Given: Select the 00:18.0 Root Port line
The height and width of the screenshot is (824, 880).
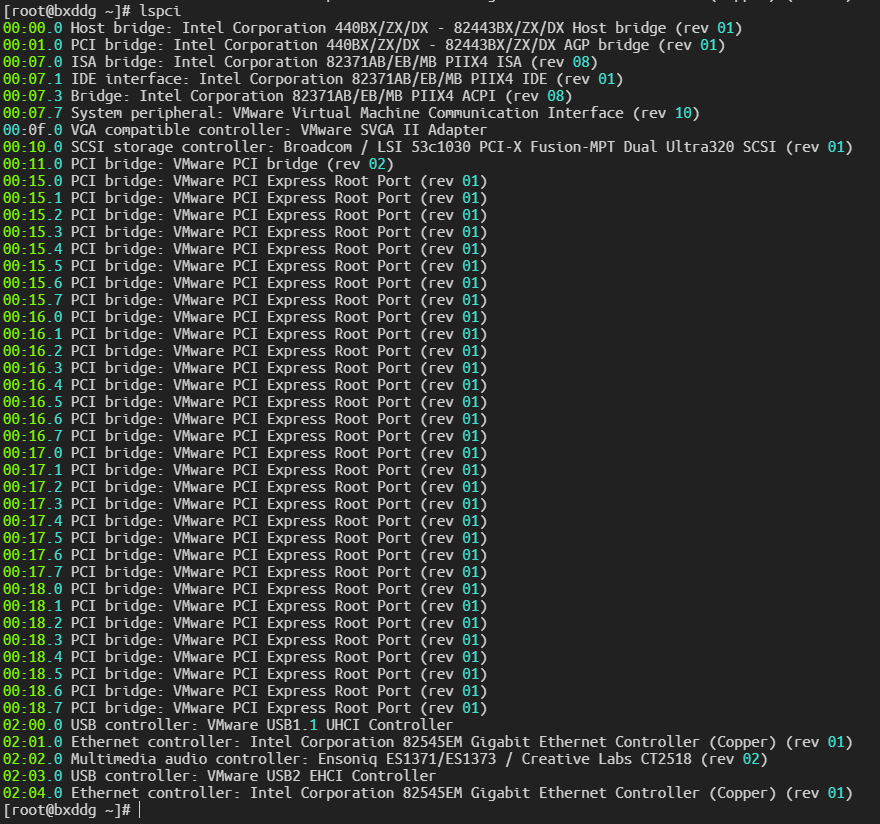Looking at the screenshot, I should (x=245, y=589).
